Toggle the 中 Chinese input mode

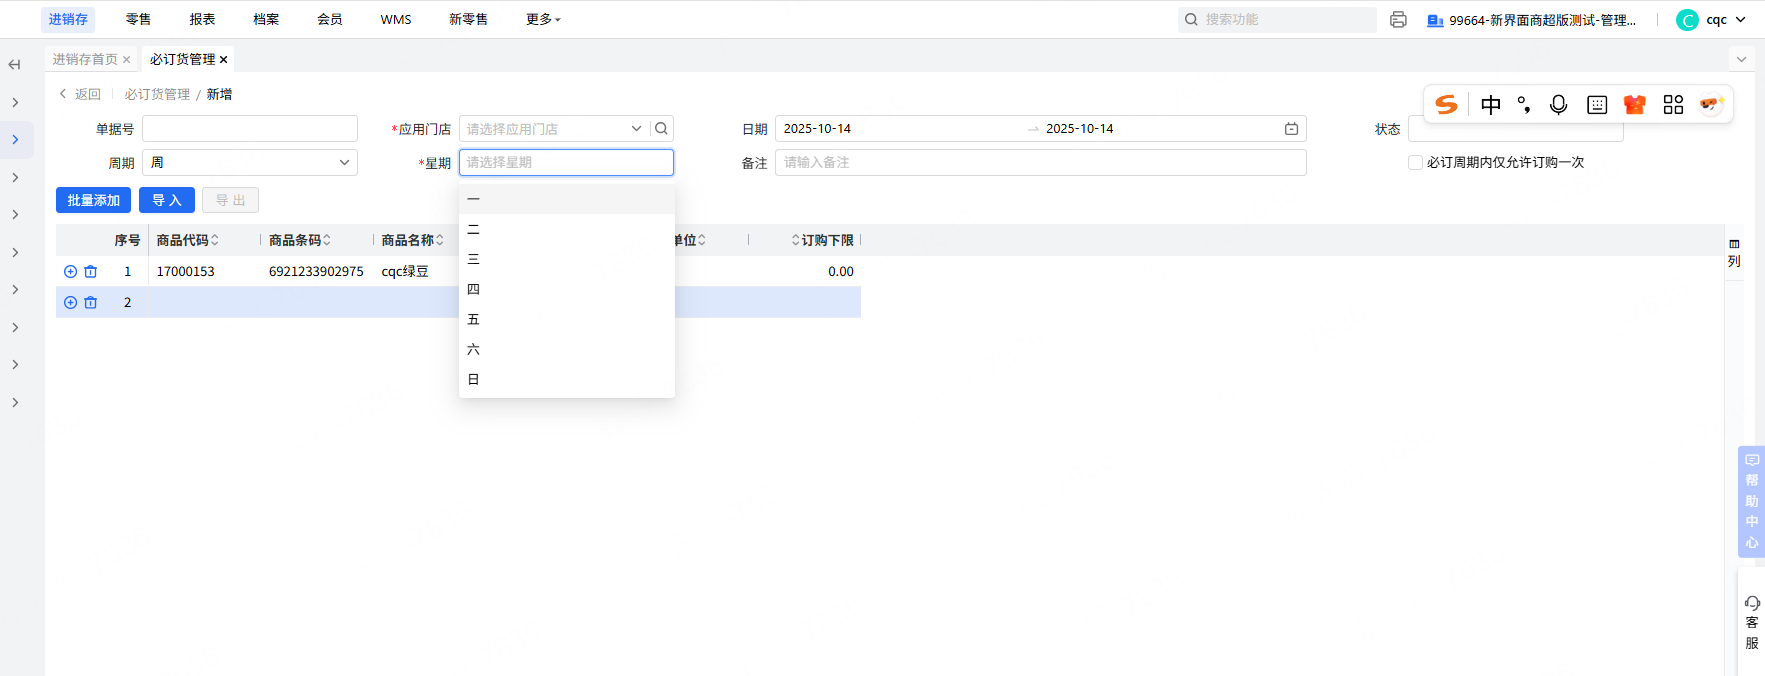[x=1490, y=105]
